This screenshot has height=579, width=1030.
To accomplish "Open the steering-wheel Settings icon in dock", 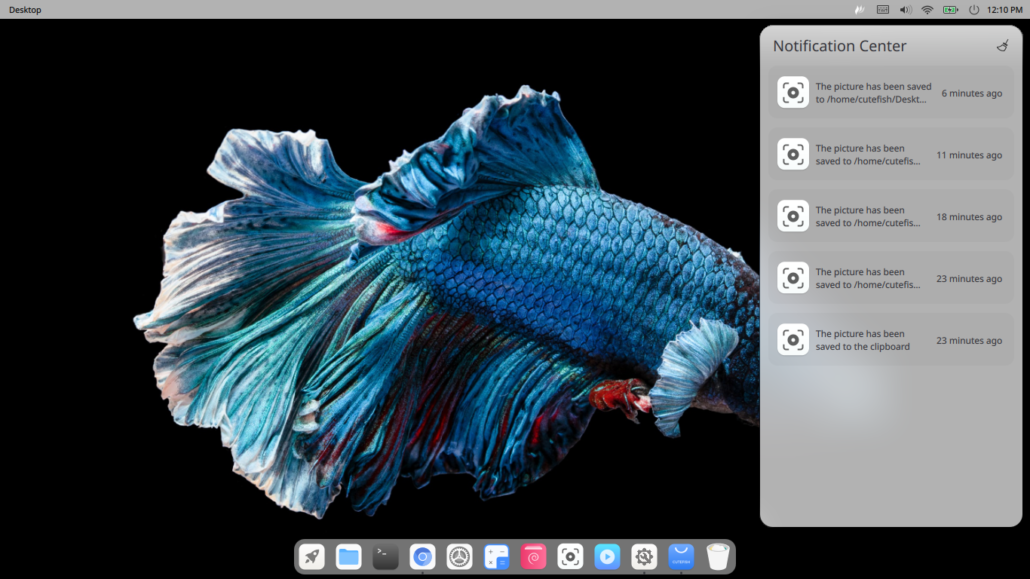I will [459, 557].
